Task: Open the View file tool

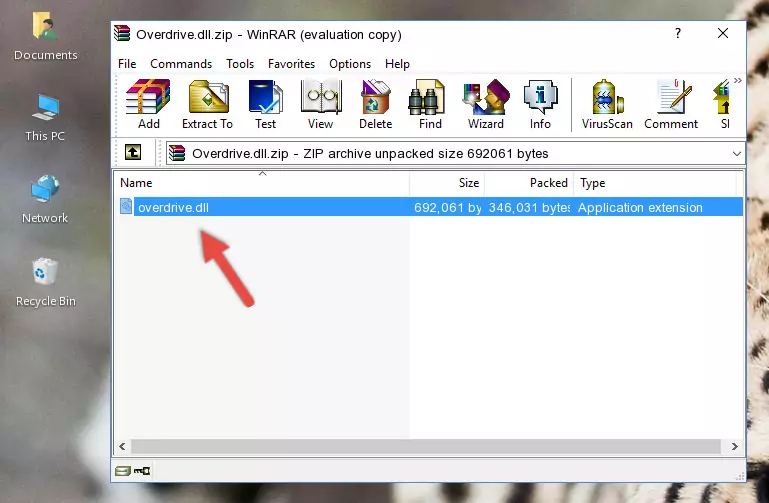Action: 321,104
